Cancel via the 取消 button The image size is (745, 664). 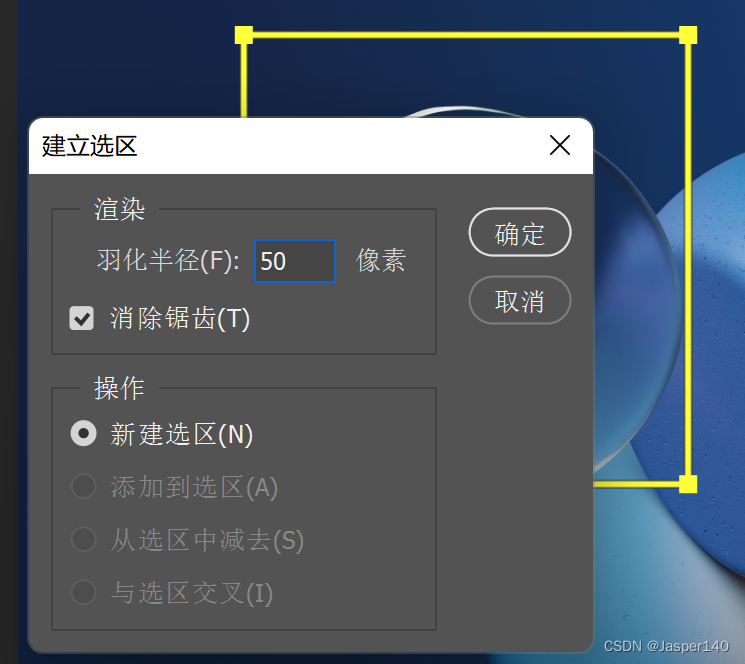[x=520, y=300]
